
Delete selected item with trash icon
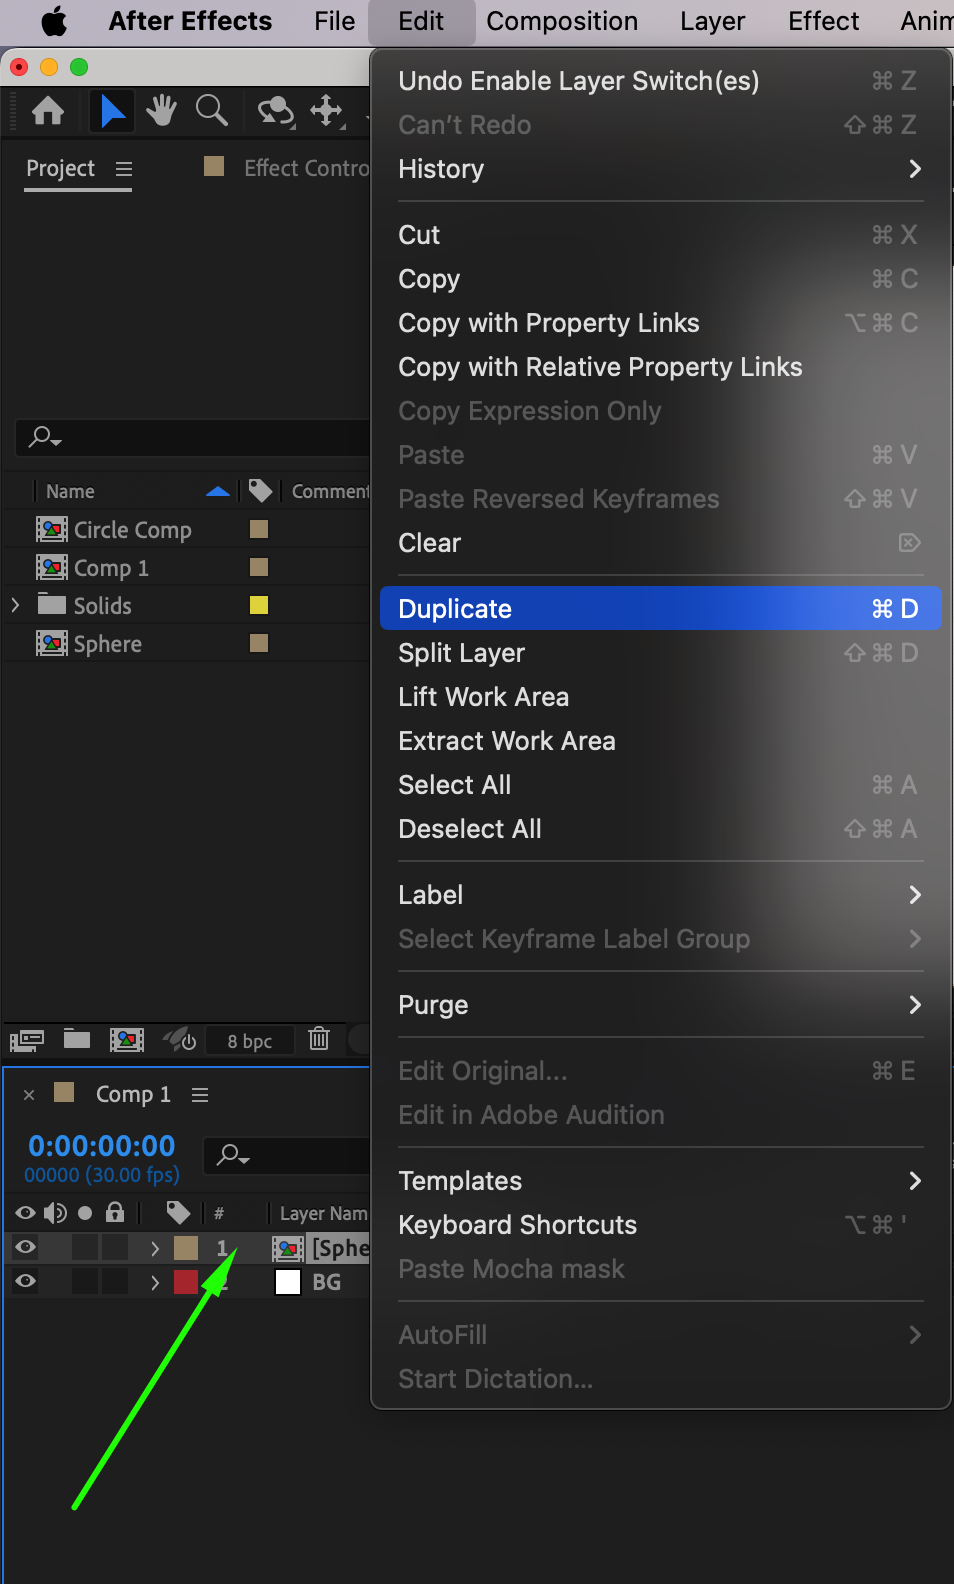[x=319, y=1040]
